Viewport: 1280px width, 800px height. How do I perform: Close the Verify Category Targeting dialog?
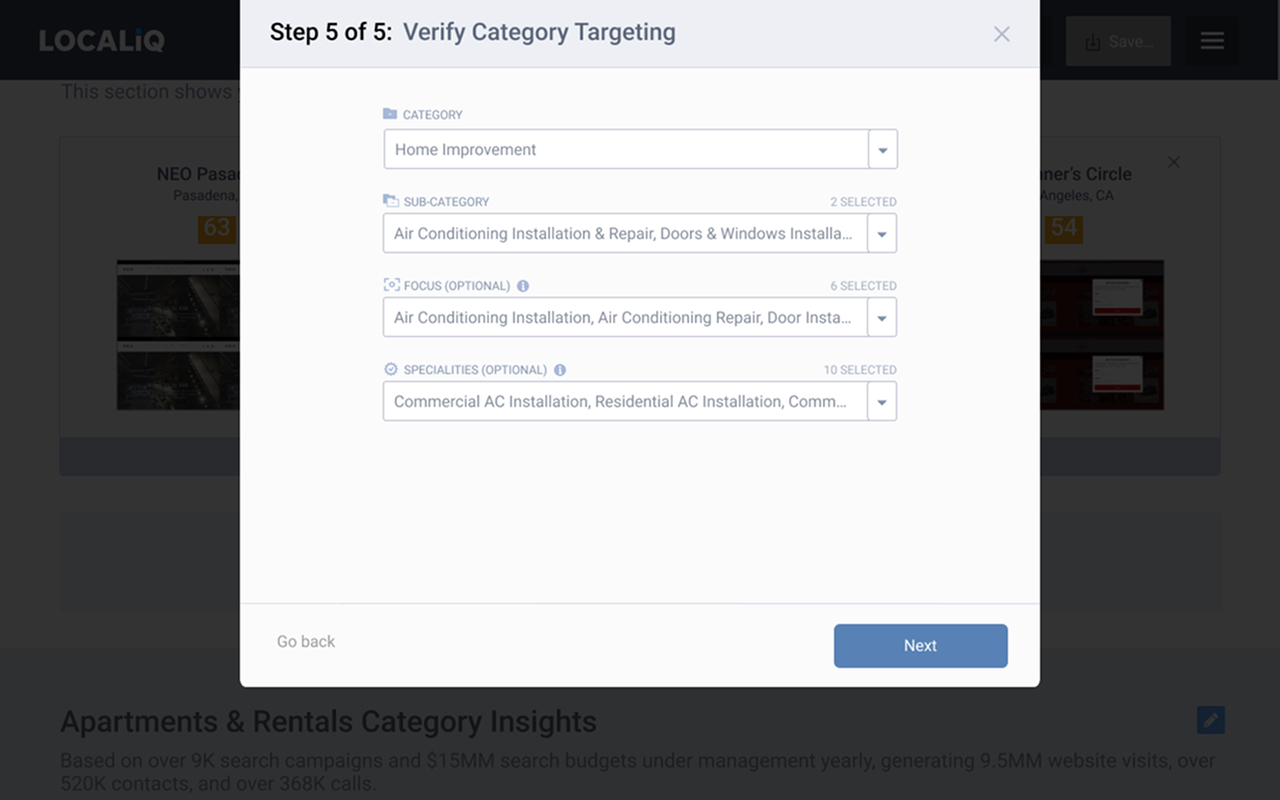1001,34
